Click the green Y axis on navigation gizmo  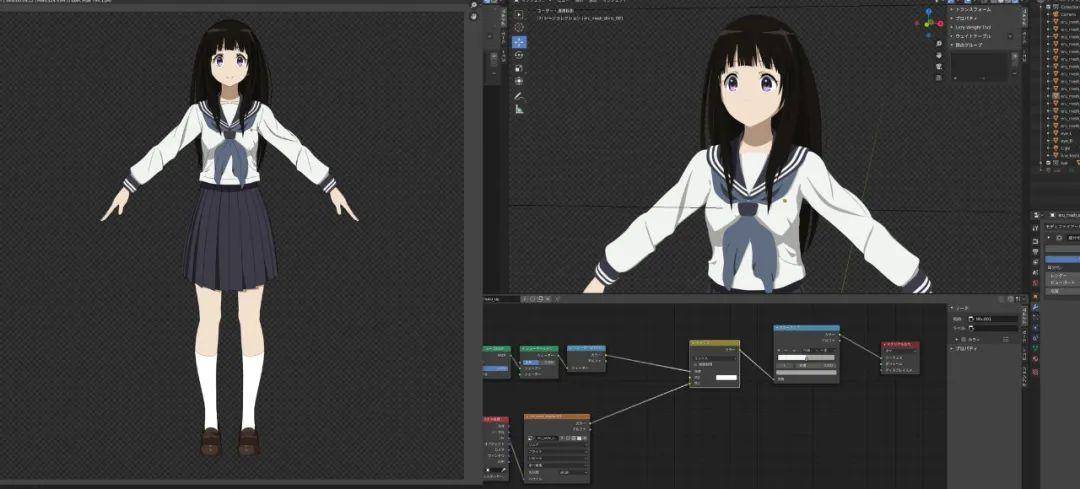coord(926,25)
